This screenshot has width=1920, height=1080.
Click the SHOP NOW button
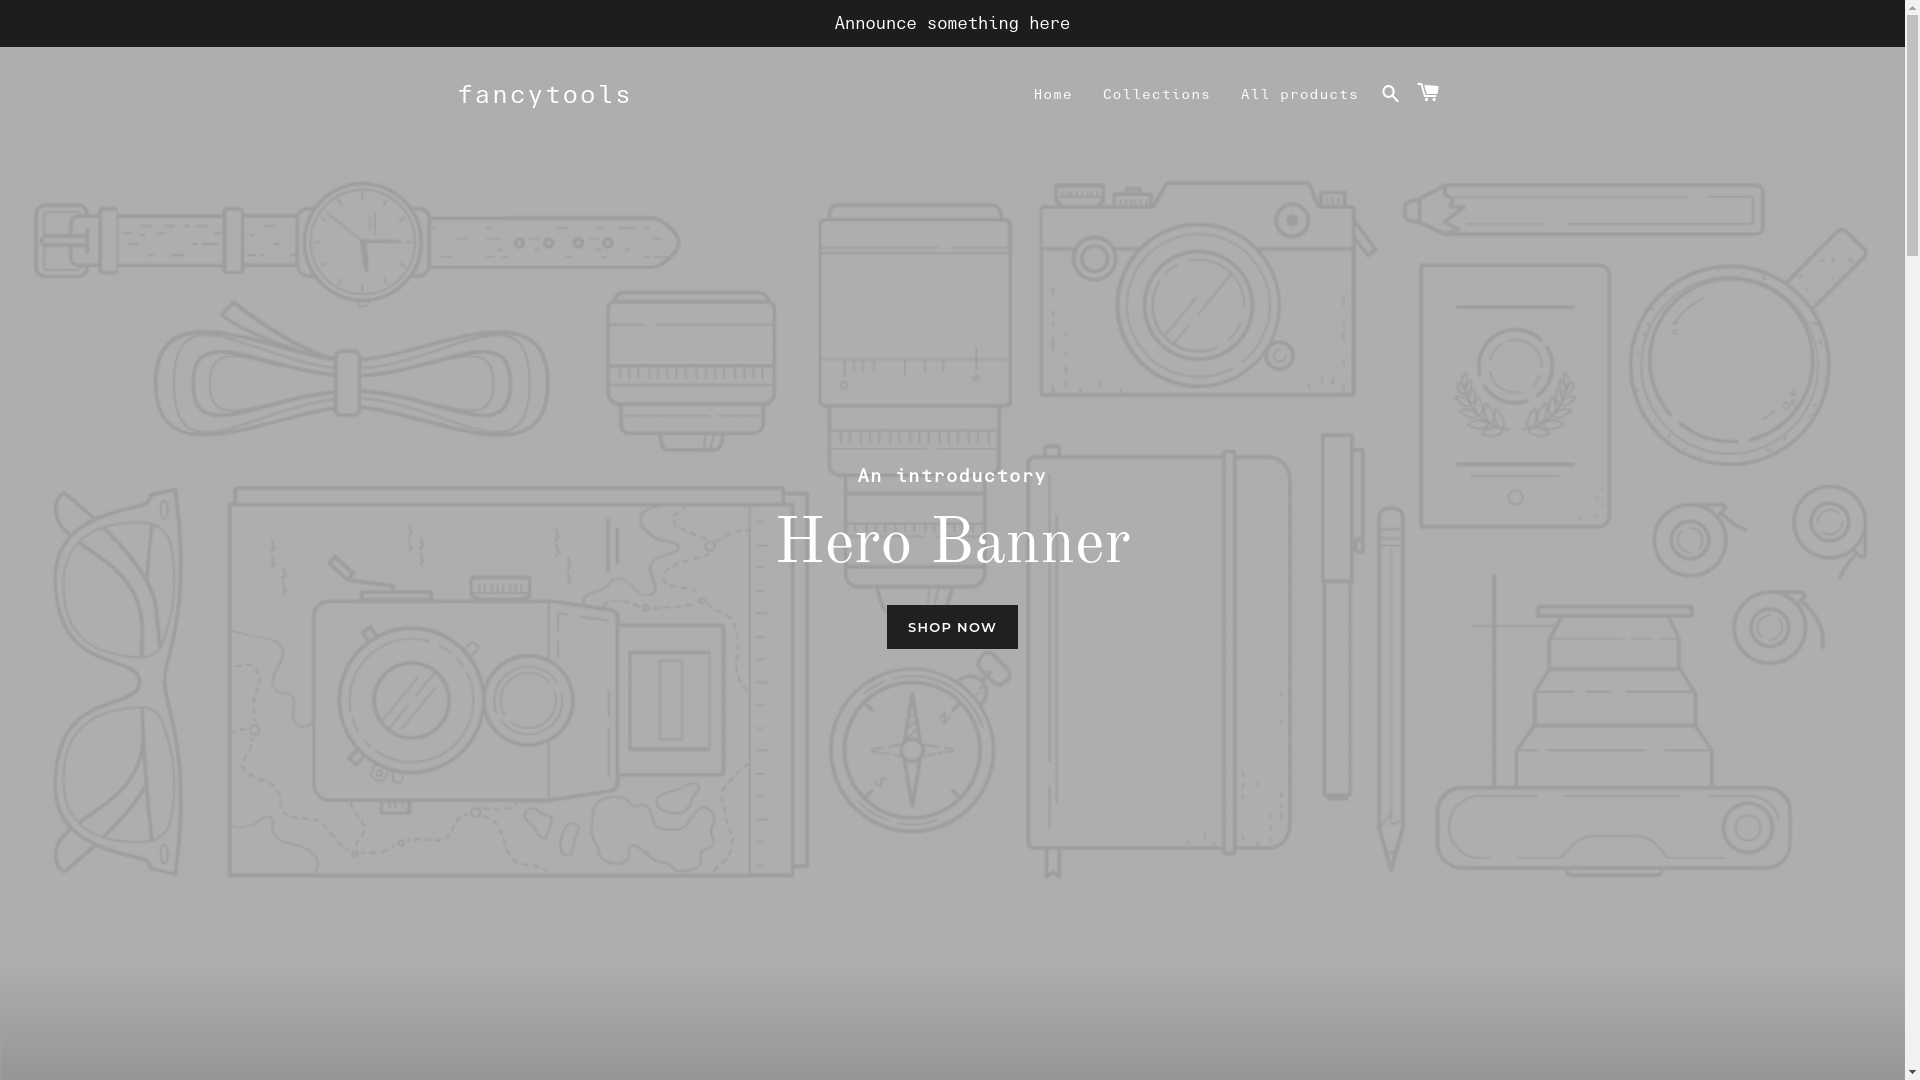tap(952, 627)
